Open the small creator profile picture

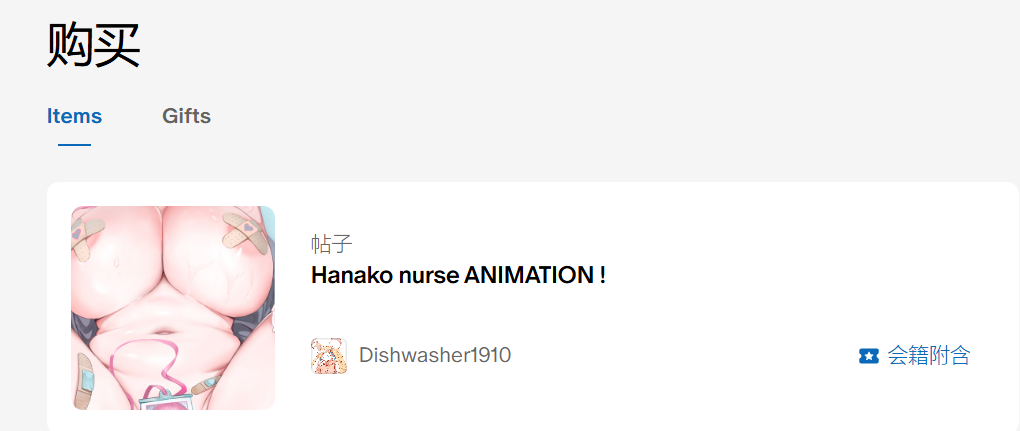[x=329, y=356]
